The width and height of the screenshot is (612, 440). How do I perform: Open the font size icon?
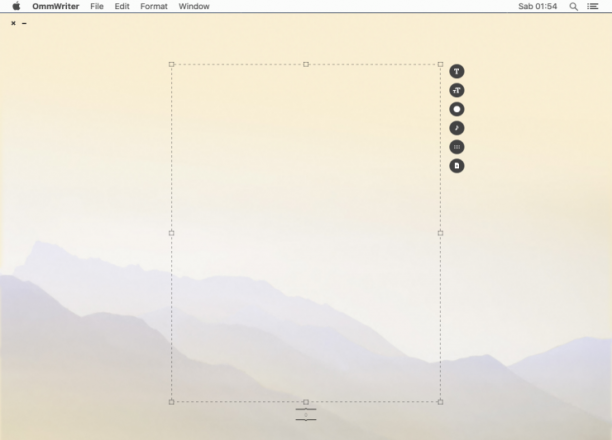[457, 91]
